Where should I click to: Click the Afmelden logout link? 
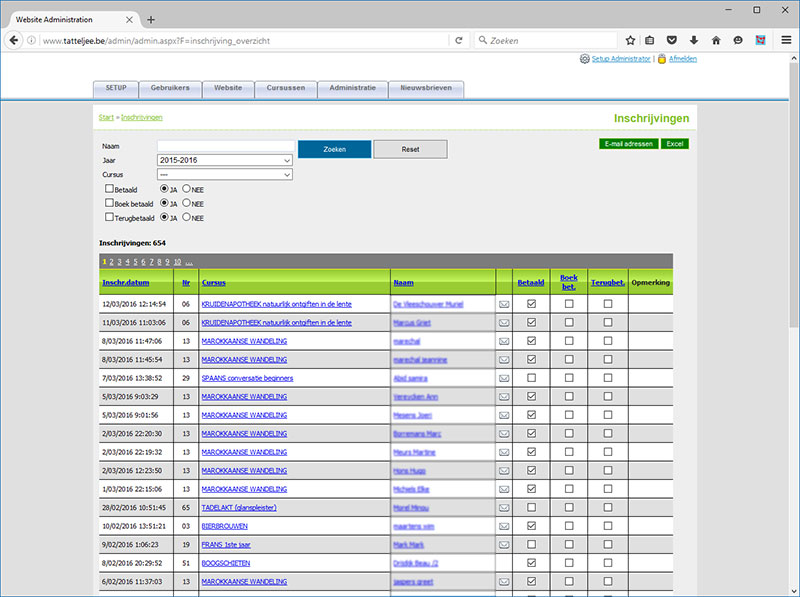click(683, 59)
